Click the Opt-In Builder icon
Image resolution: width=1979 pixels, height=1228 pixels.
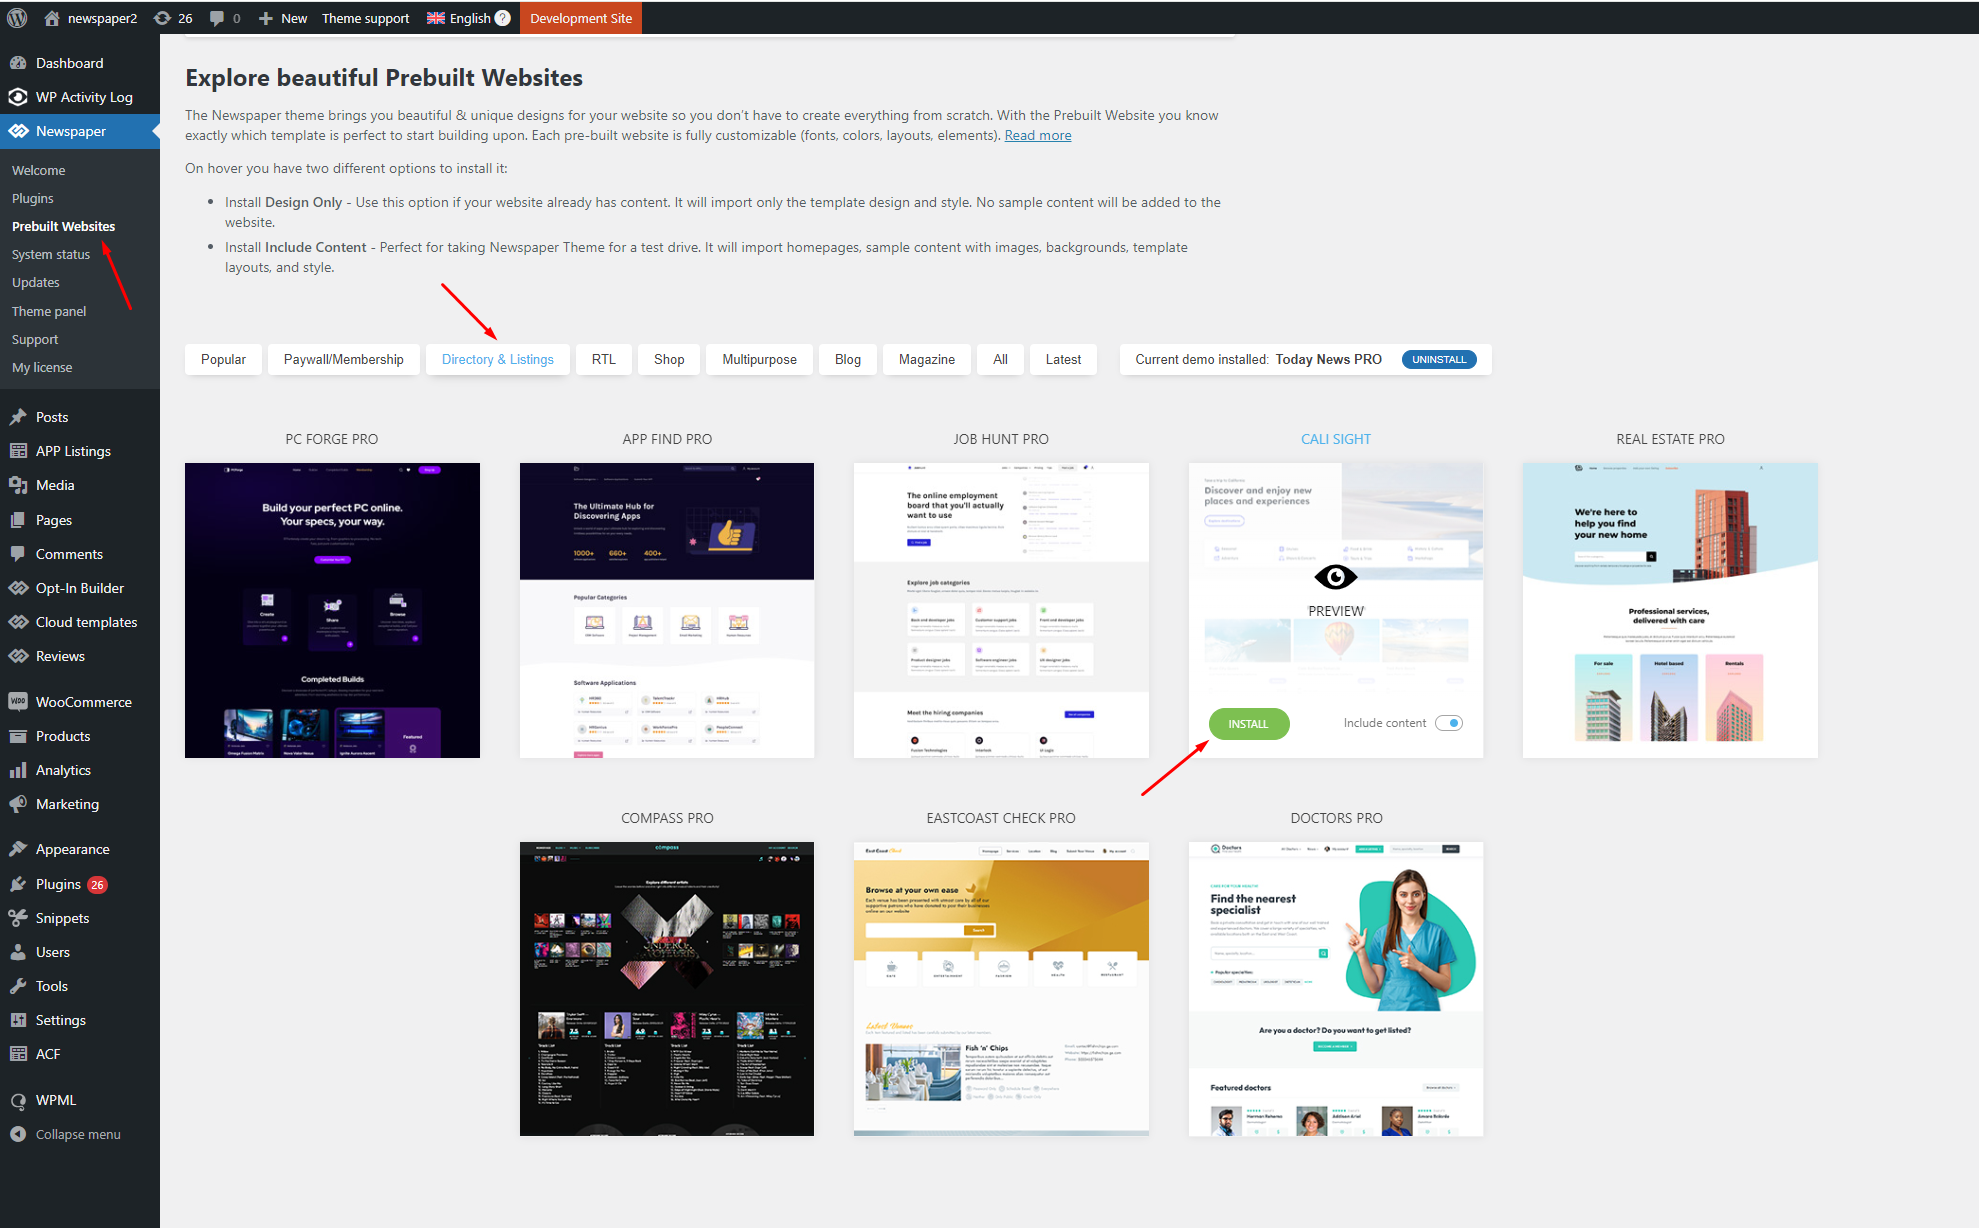click(18, 588)
